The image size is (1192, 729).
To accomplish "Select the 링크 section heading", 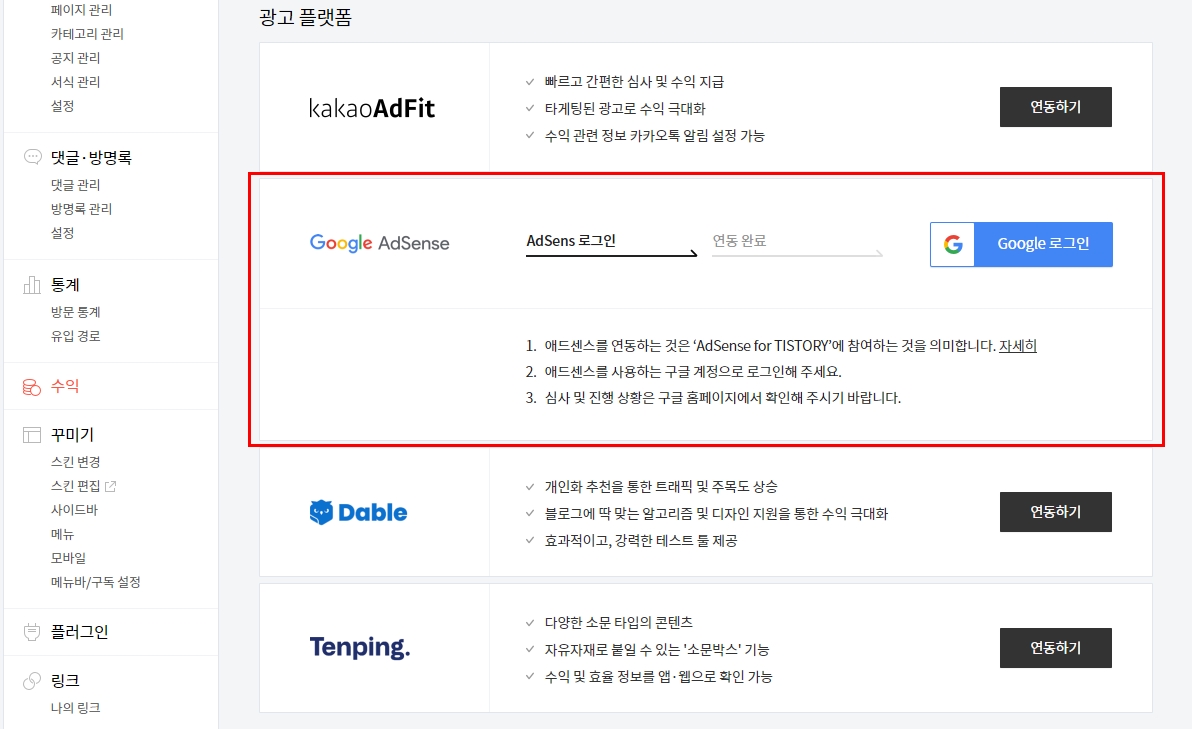I will (65, 680).
